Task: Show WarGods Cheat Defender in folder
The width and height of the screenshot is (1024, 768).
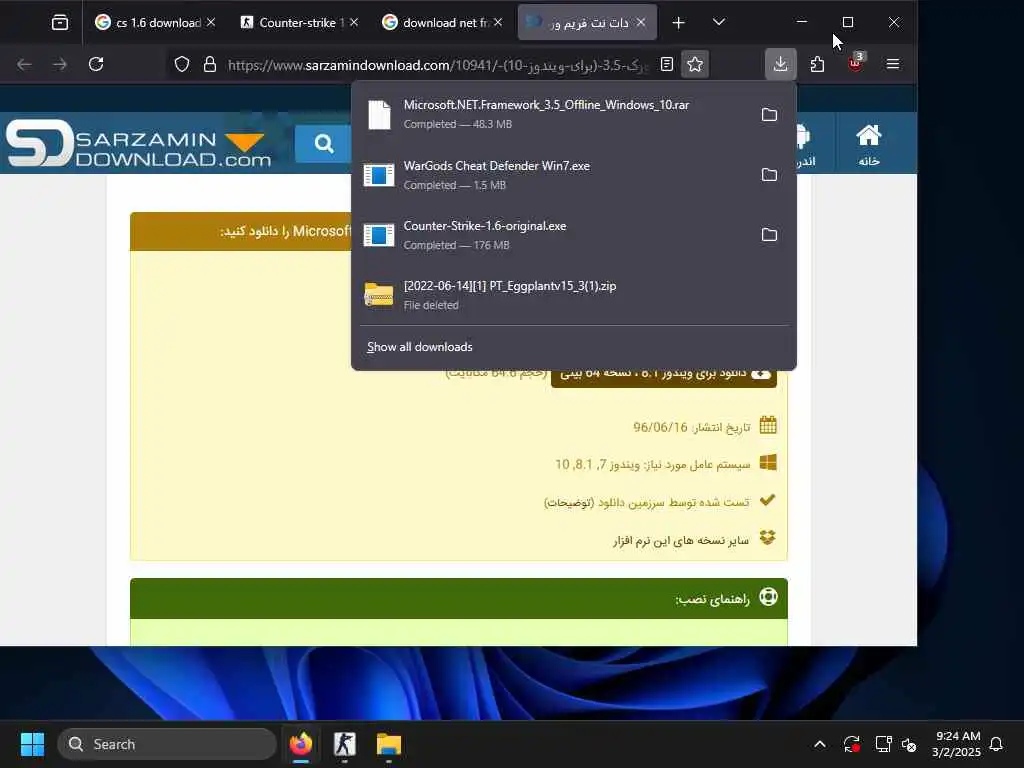Action: coord(769,175)
